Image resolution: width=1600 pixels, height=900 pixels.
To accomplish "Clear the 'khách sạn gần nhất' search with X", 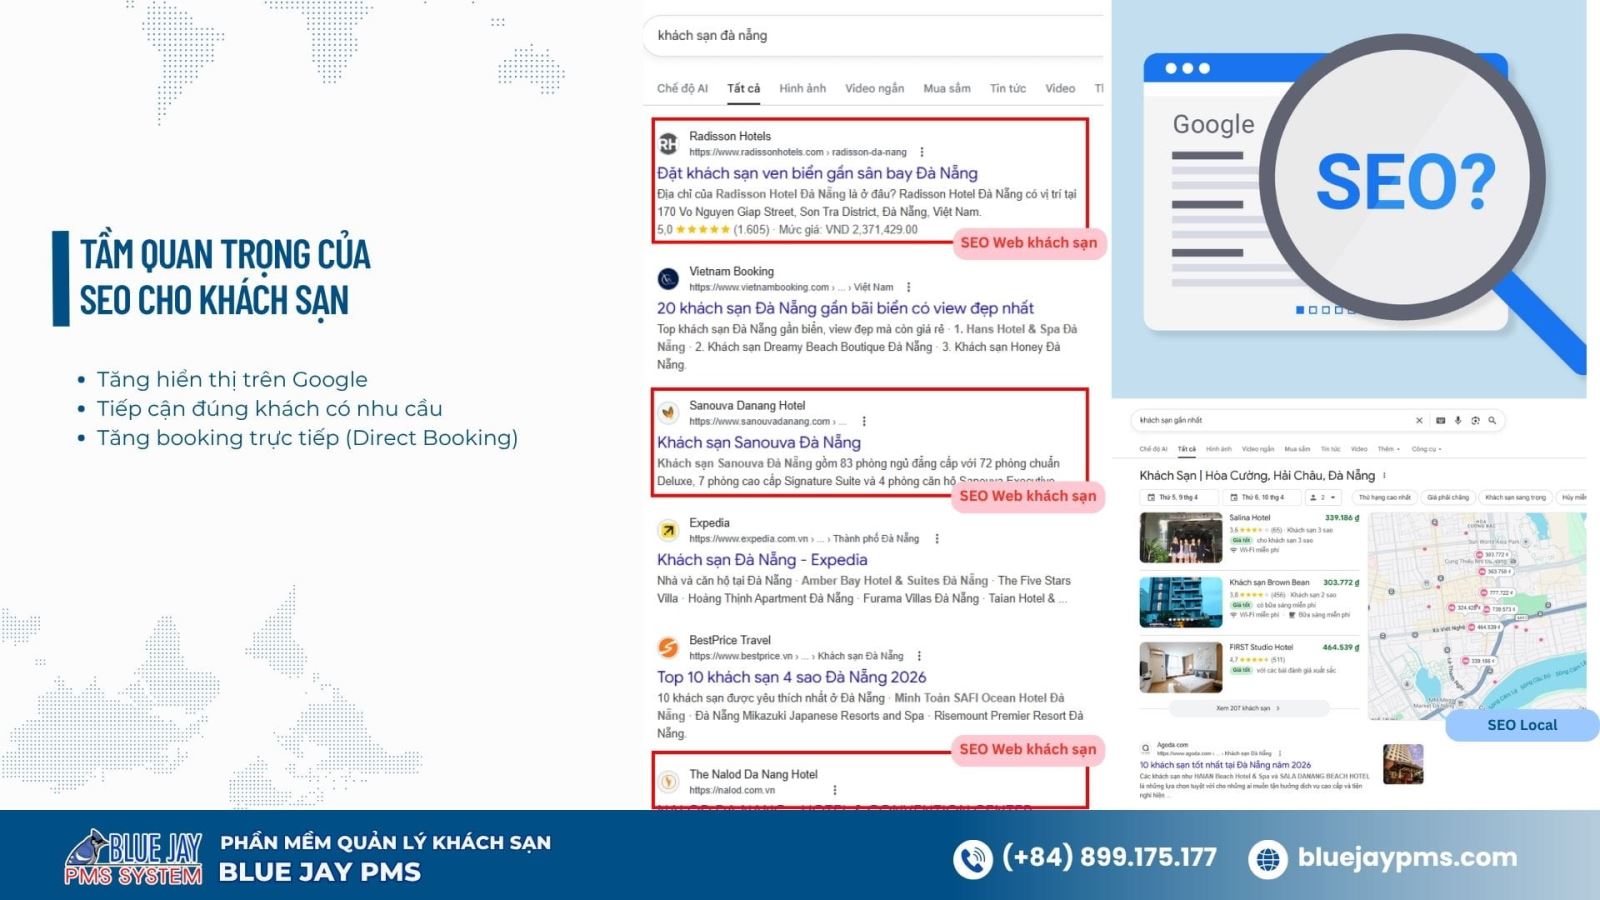I will coord(1419,420).
